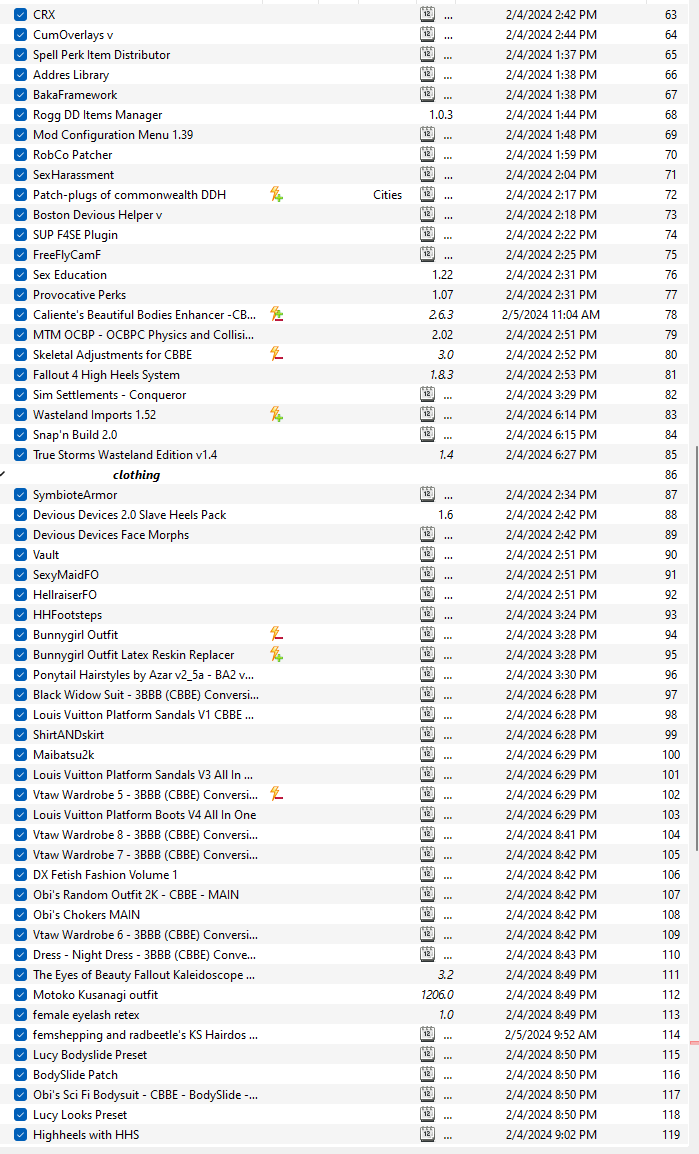Select Black Widow Suit 3BBB conversion mod
Screen dimensions: 699x1154
click(146, 694)
